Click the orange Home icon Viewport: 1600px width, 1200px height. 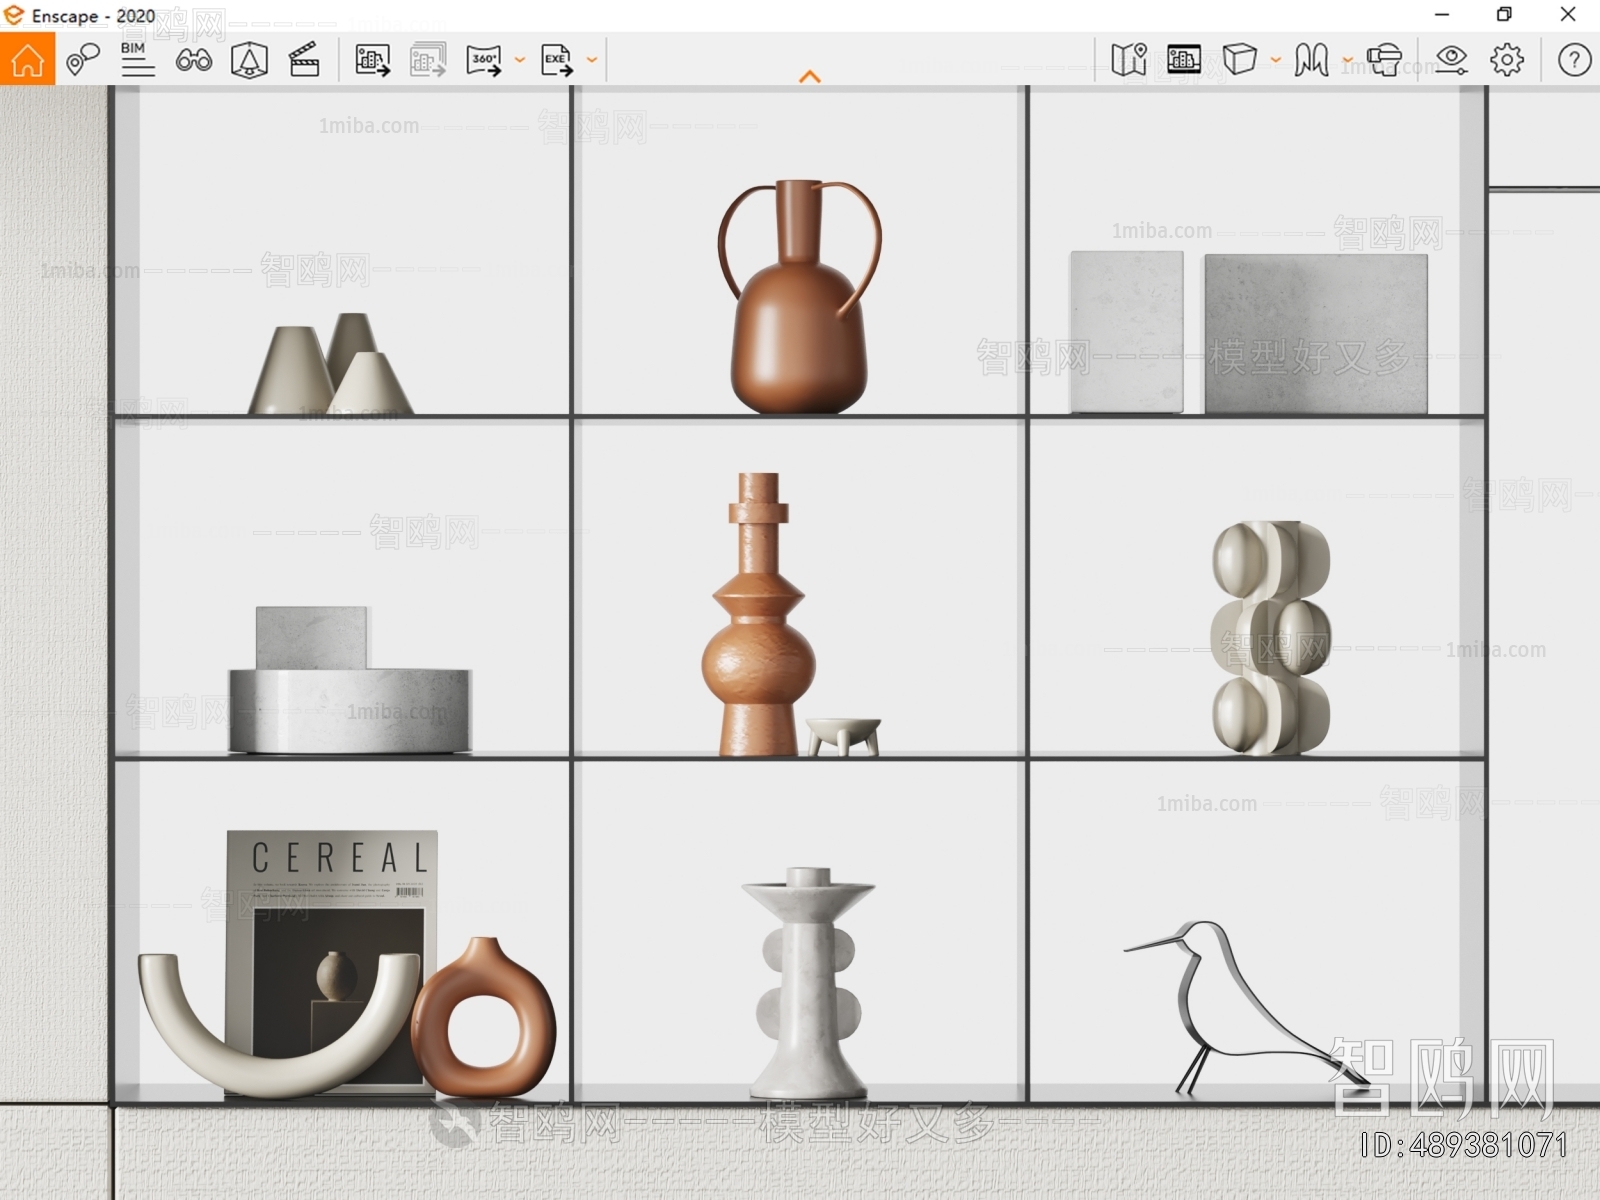click(x=27, y=59)
